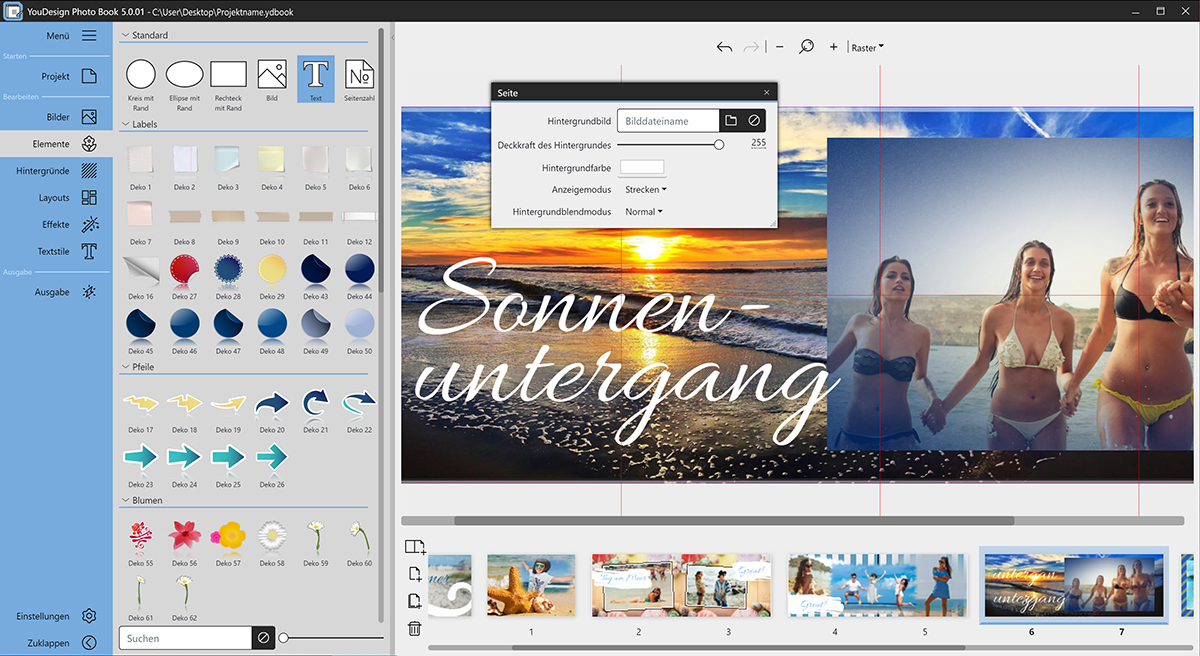Collapse the Standard section
Image resolution: width=1200 pixels, height=656 pixels.
(125, 35)
